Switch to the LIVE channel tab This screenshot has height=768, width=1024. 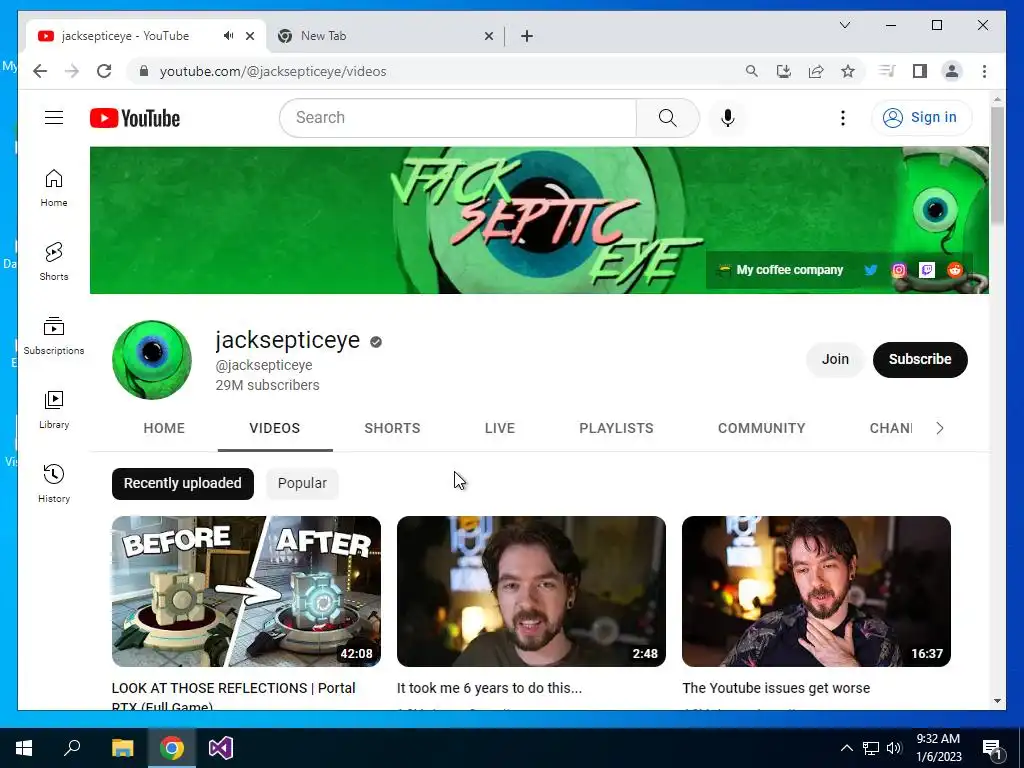(500, 428)
